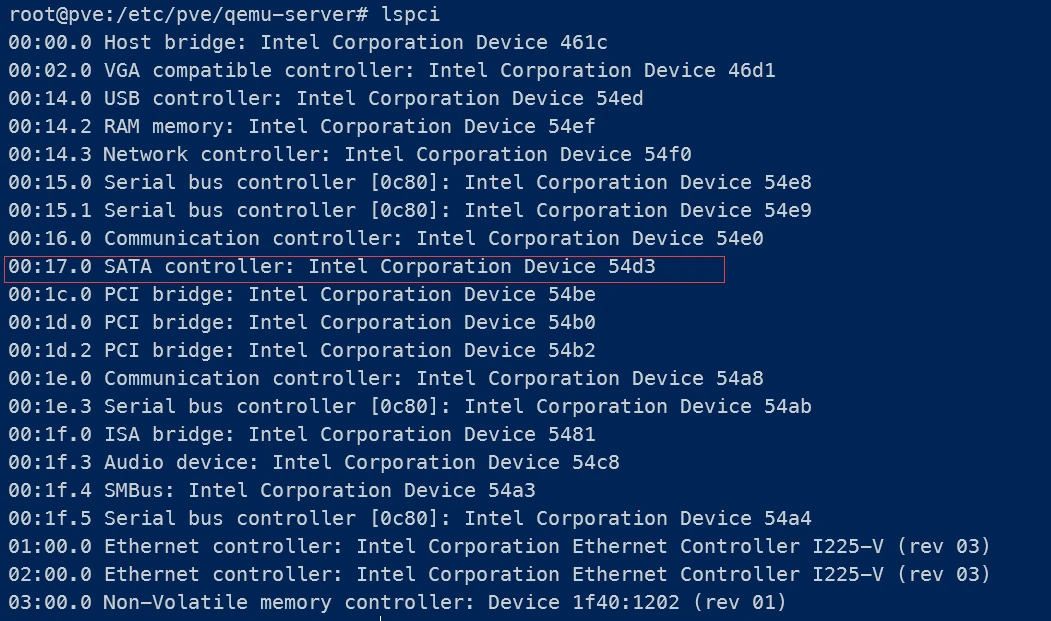Select the Non-Volatile memory controller line
This screenshot has height=621, width=1051.
(x=397, y=602)
